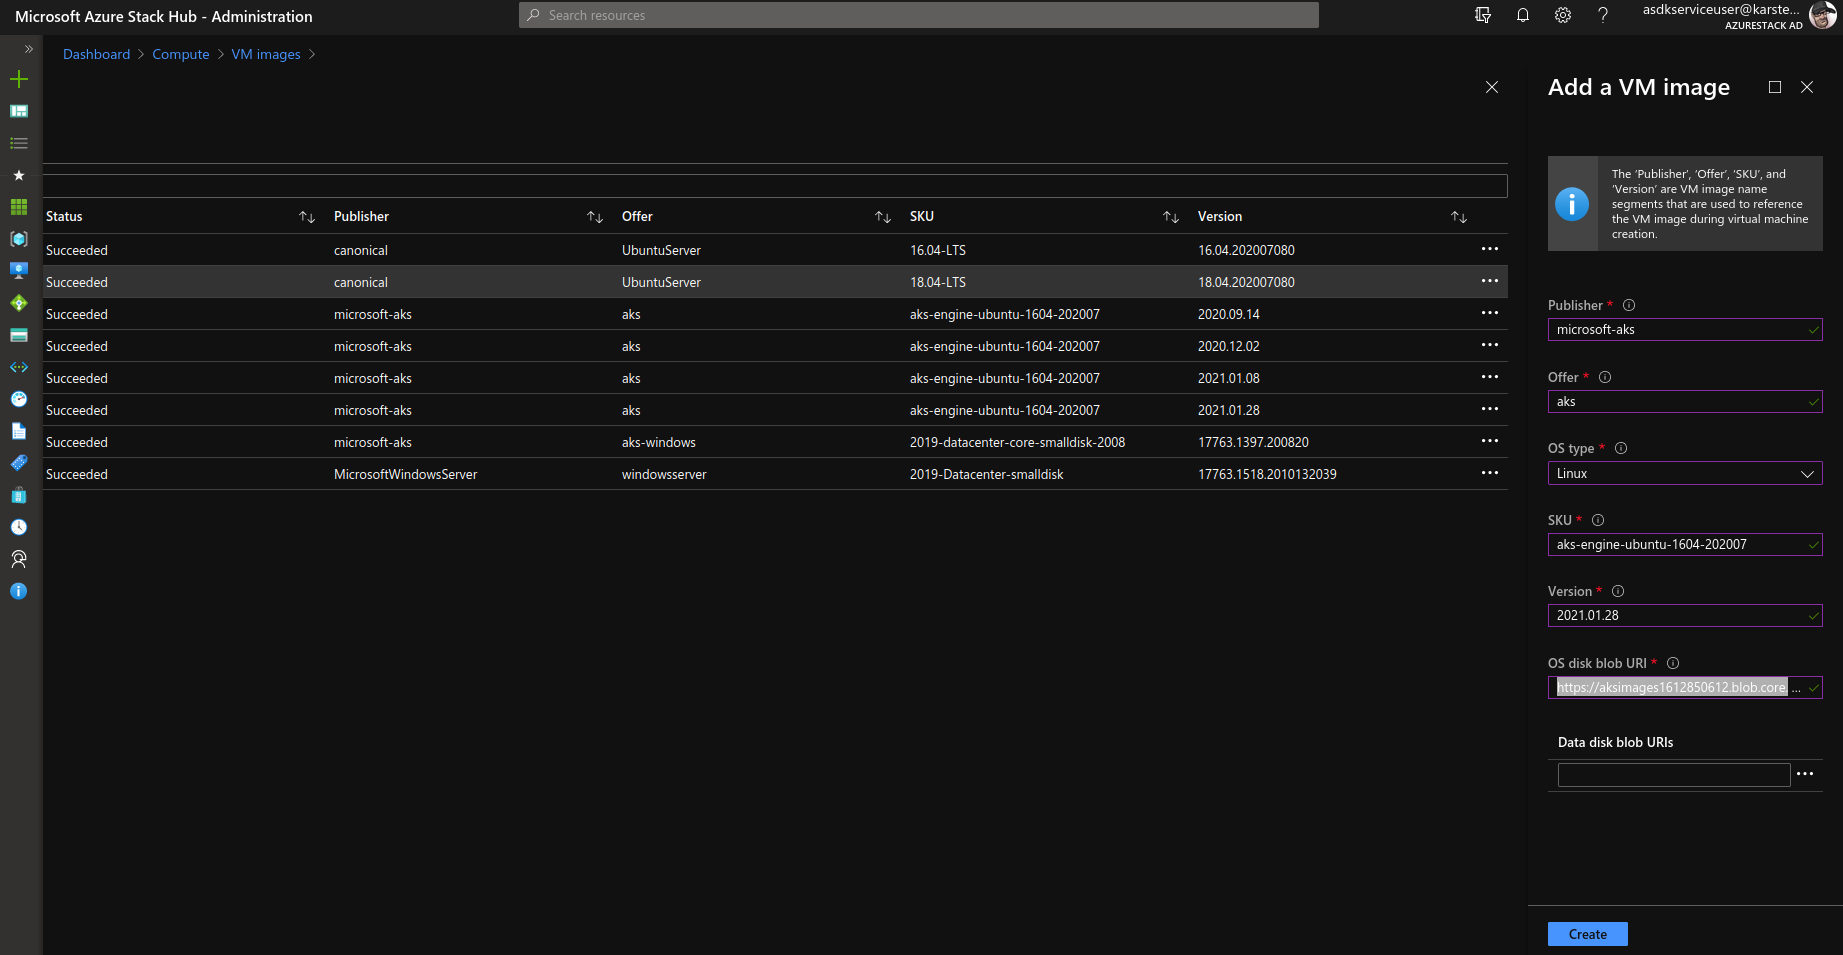Viewport: 1843px width, 955px height.
Task: Open the All services list icon
Action: [x=18, y=143]
